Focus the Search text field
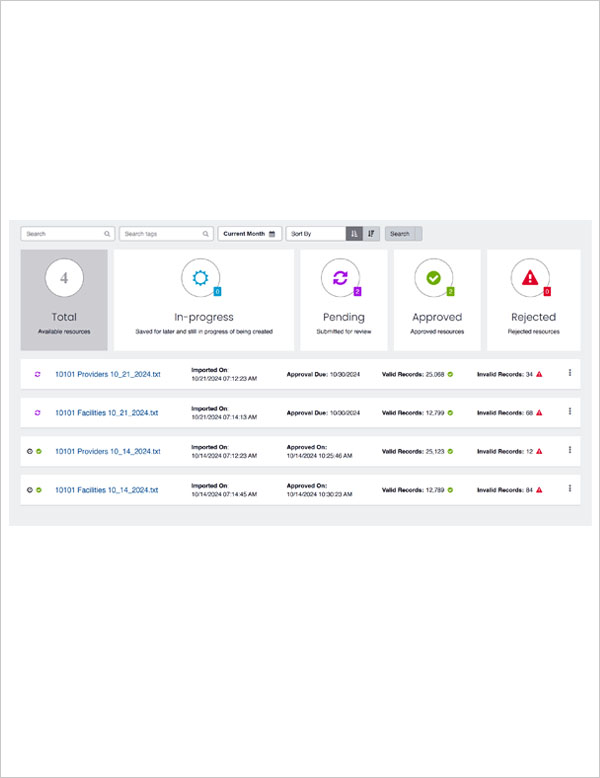600x778 pixels. [x=67, y=234]
